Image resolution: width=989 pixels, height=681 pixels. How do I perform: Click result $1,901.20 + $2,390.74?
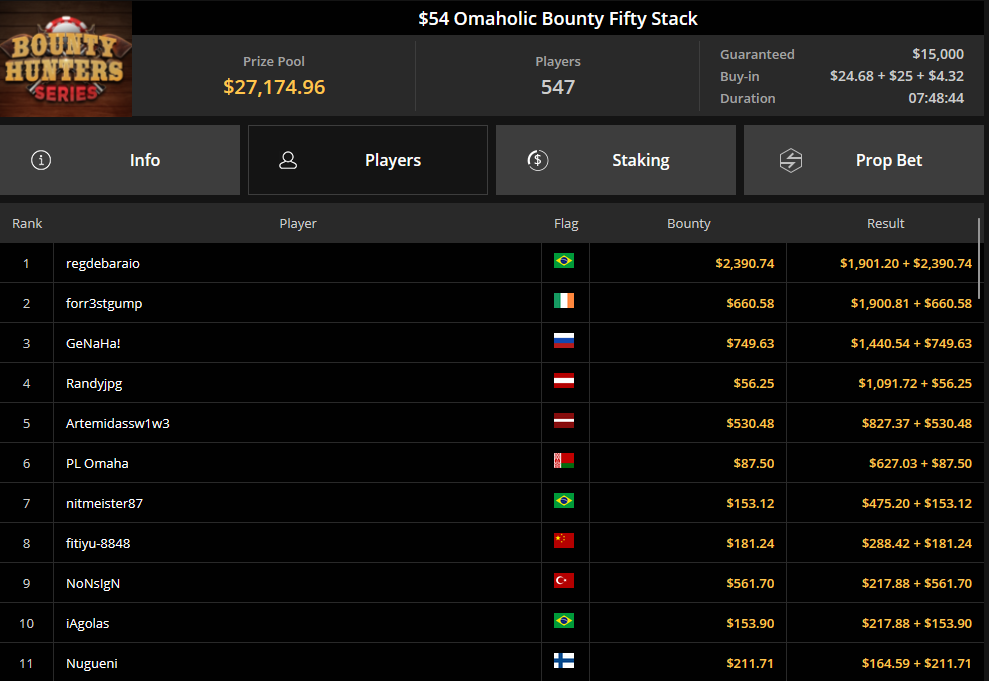[906, 264]
